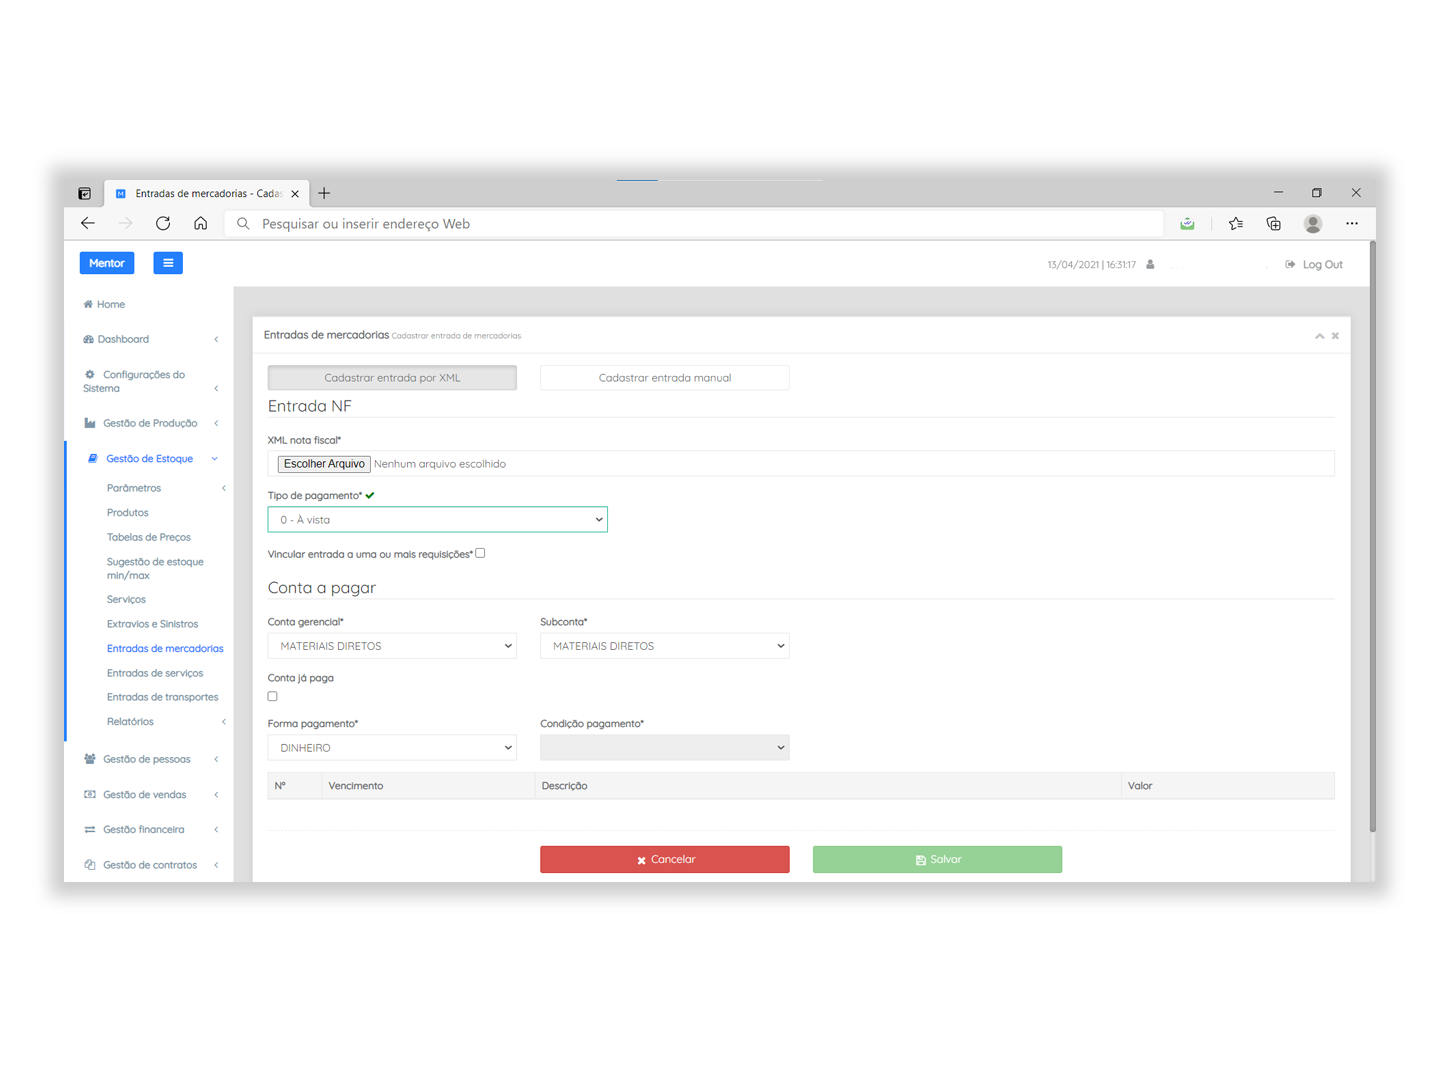
Task: Check the Conta já paga checkbox
Action: point(272,696)
